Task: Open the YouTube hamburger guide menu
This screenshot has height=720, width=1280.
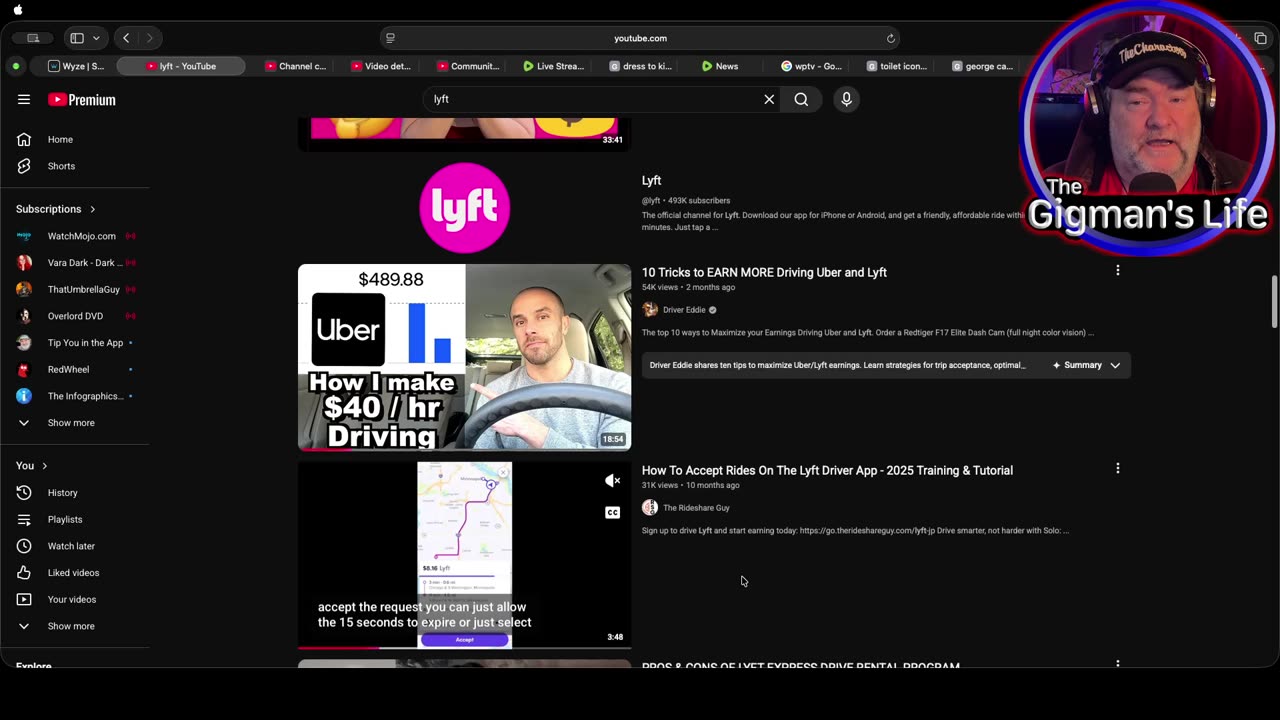Action: 24,99
